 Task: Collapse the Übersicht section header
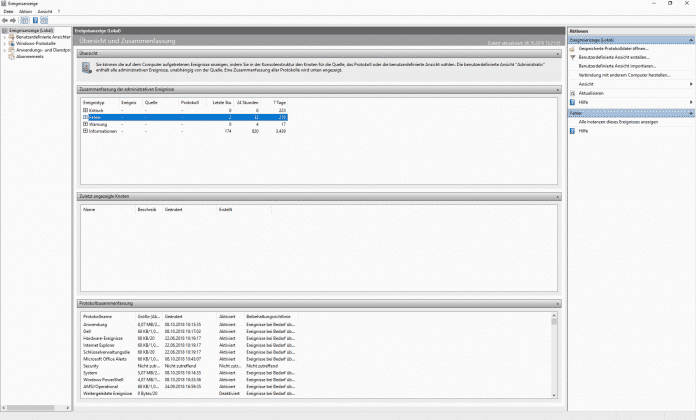coord(556,54)
